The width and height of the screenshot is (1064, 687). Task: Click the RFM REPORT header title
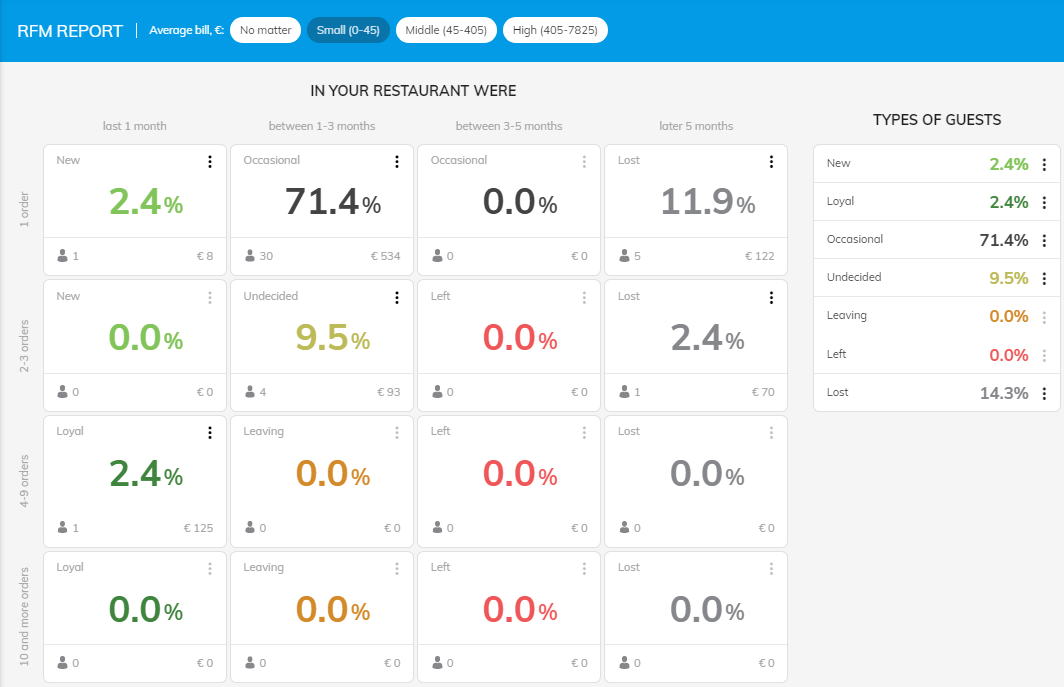(x=70, y=31)
